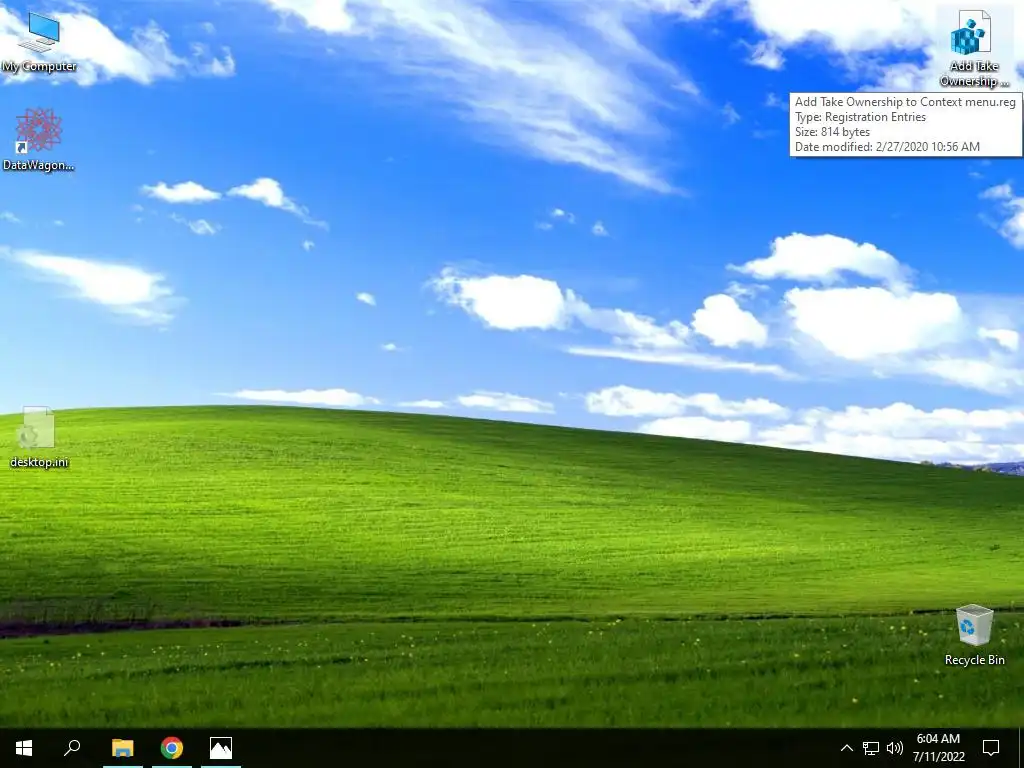
Task: Click the 'Size: 814 bytes' tooltip text
Action: [x=832, y=132]
